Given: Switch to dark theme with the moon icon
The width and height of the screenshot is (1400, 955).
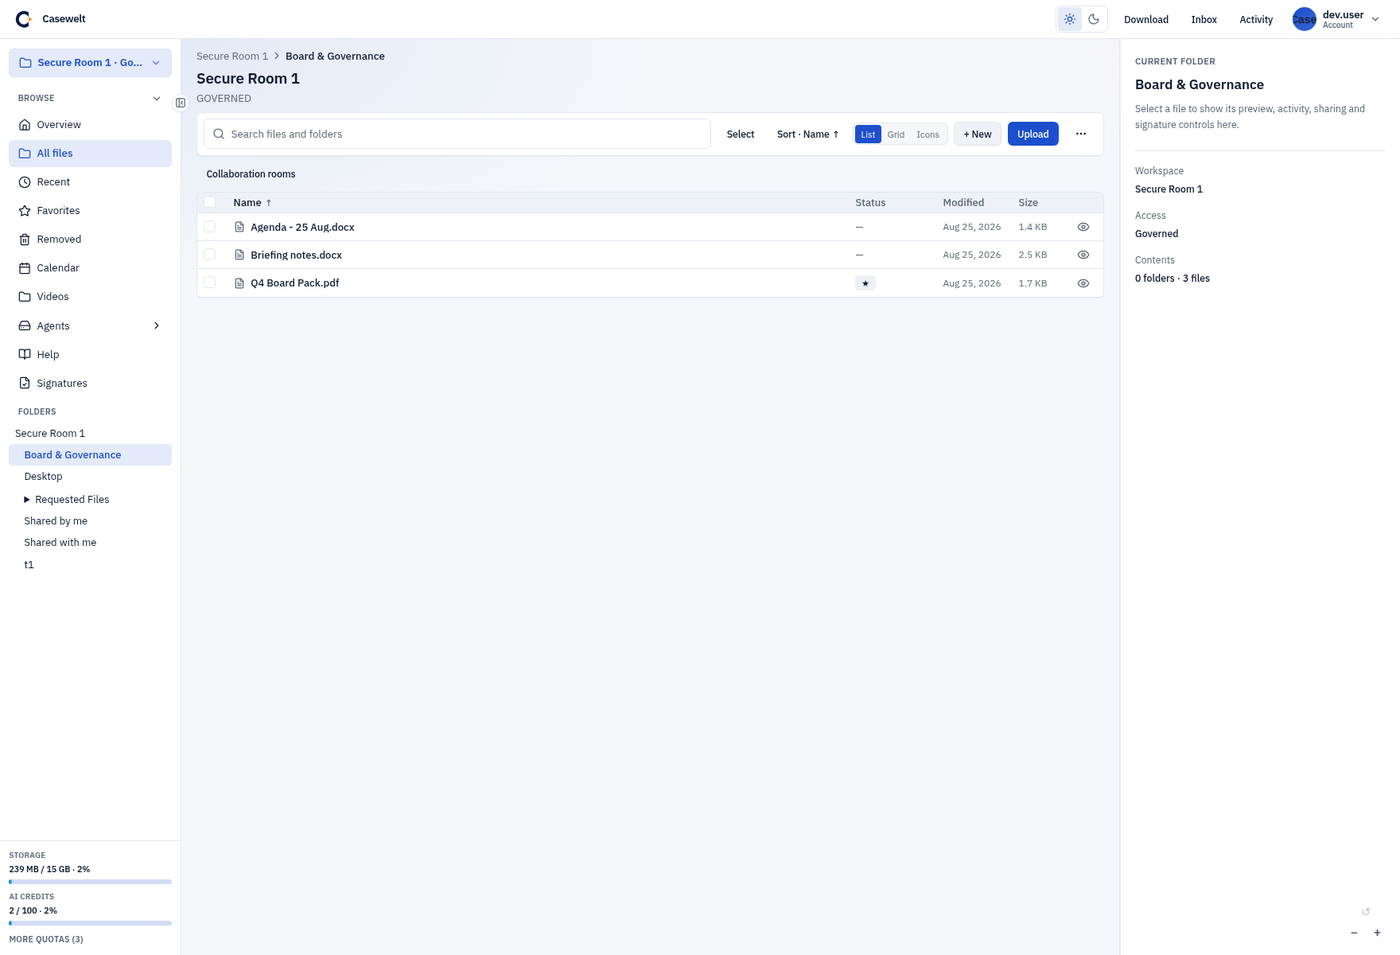Looking at the screenshot, I should 1094,19.
